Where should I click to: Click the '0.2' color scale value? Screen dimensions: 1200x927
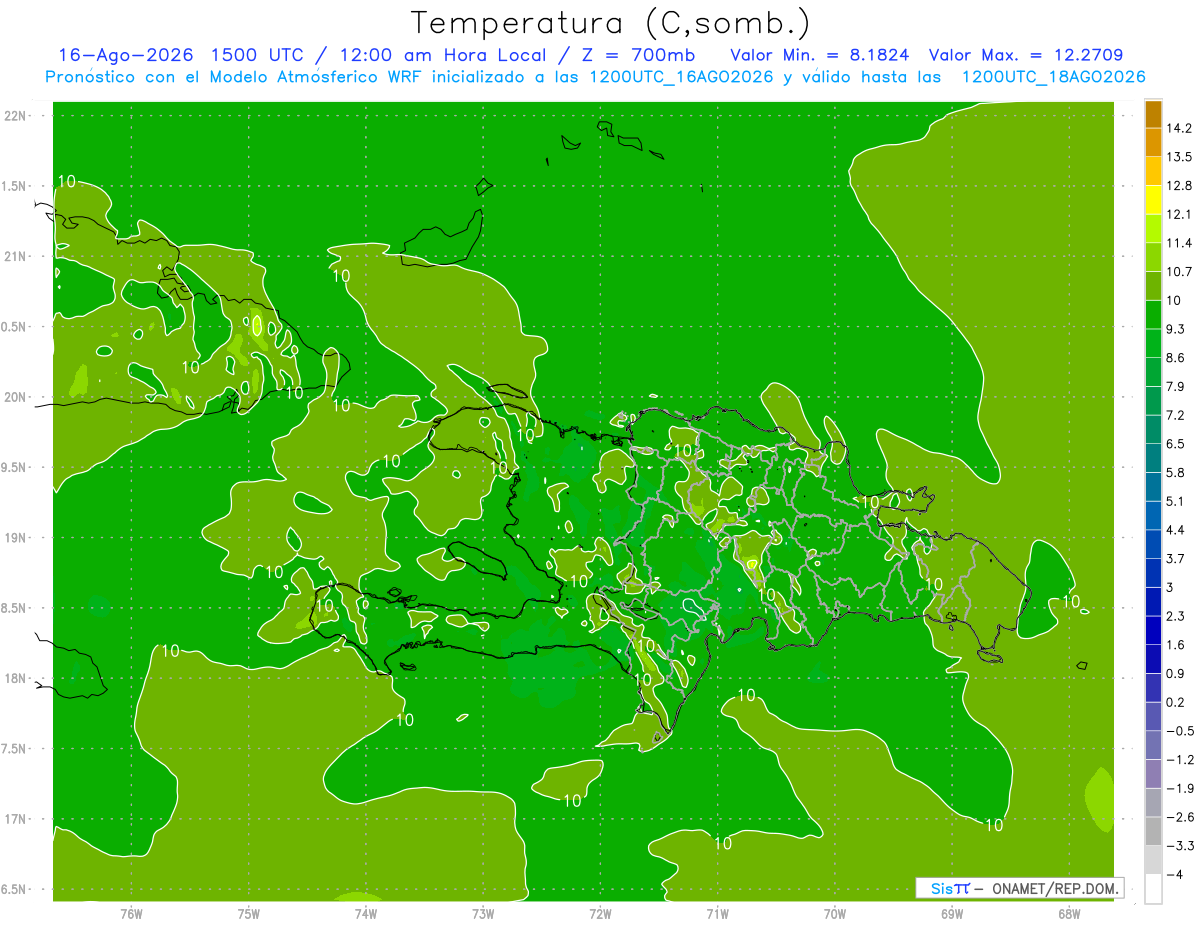coord(1176,702)
